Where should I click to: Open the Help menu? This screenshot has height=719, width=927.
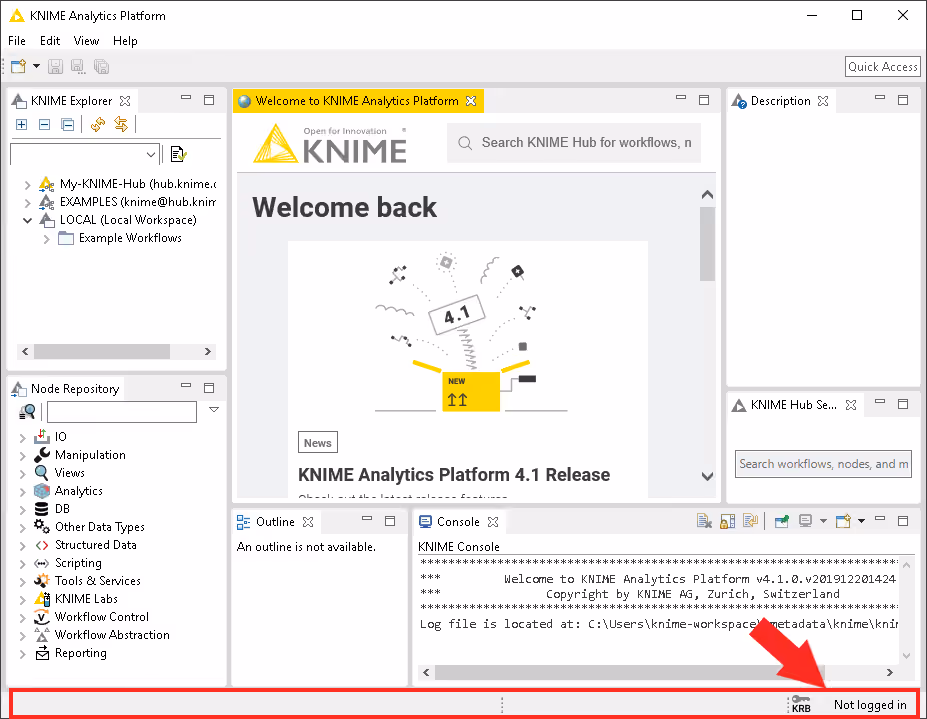tap(125, 41)
